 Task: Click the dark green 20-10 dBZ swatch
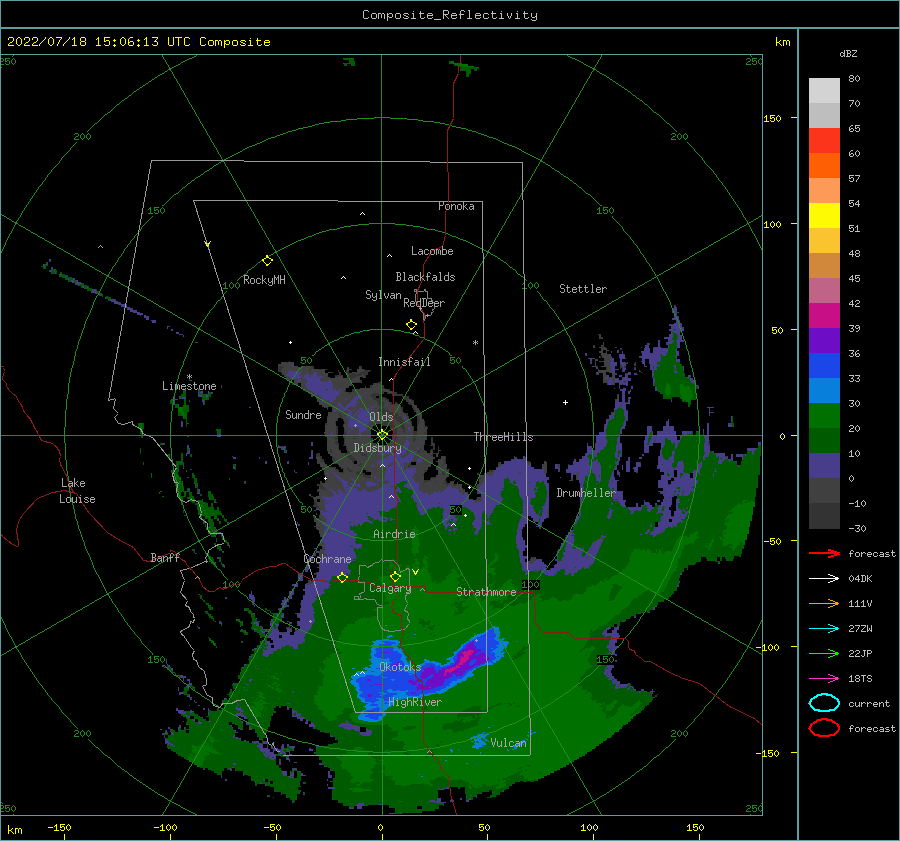[x=824, y=440]
